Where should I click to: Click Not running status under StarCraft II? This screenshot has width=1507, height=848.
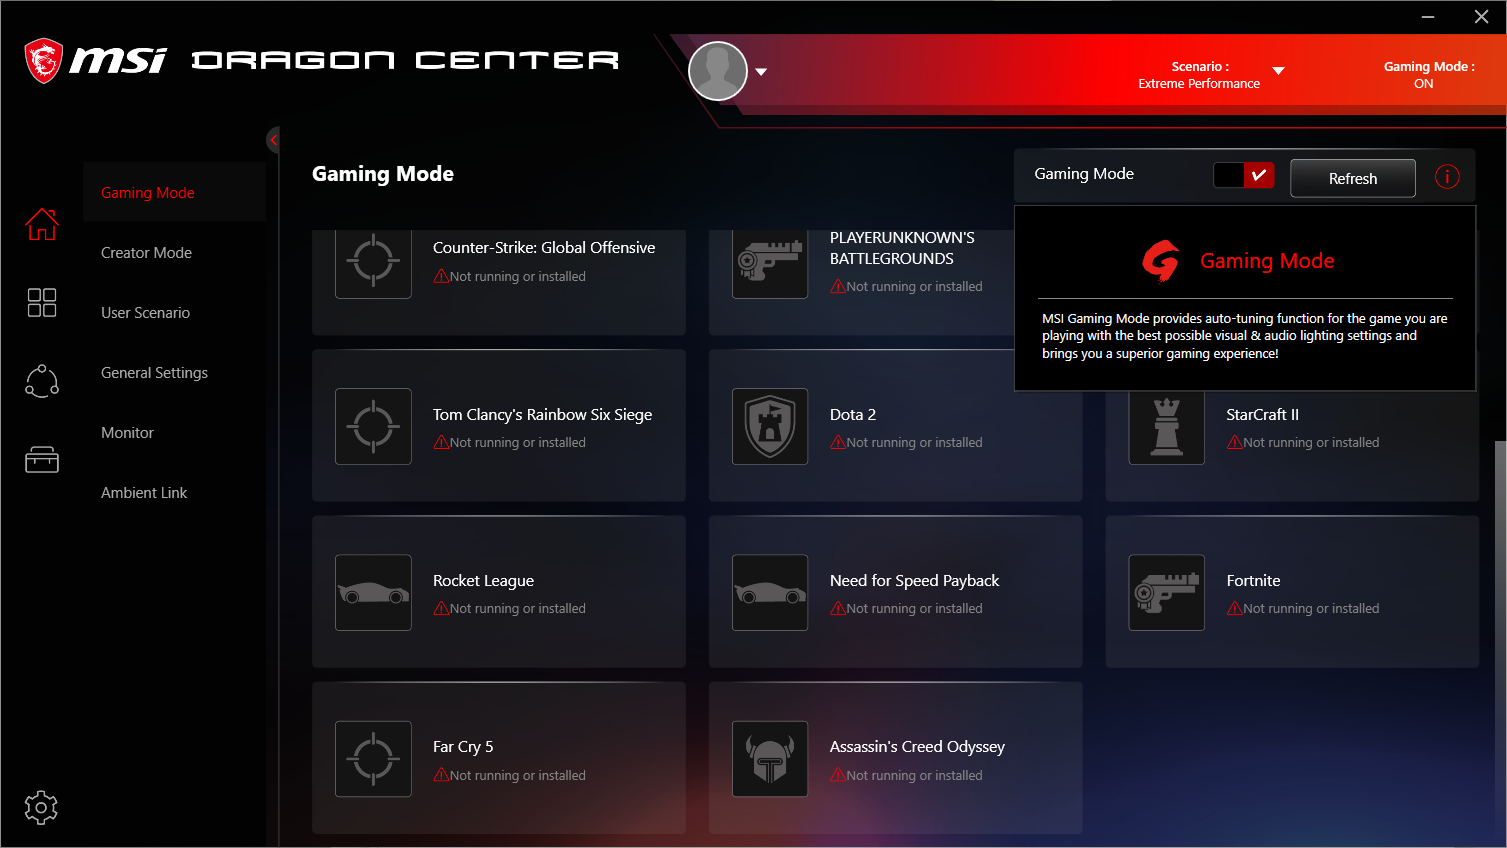point(1311,442)
